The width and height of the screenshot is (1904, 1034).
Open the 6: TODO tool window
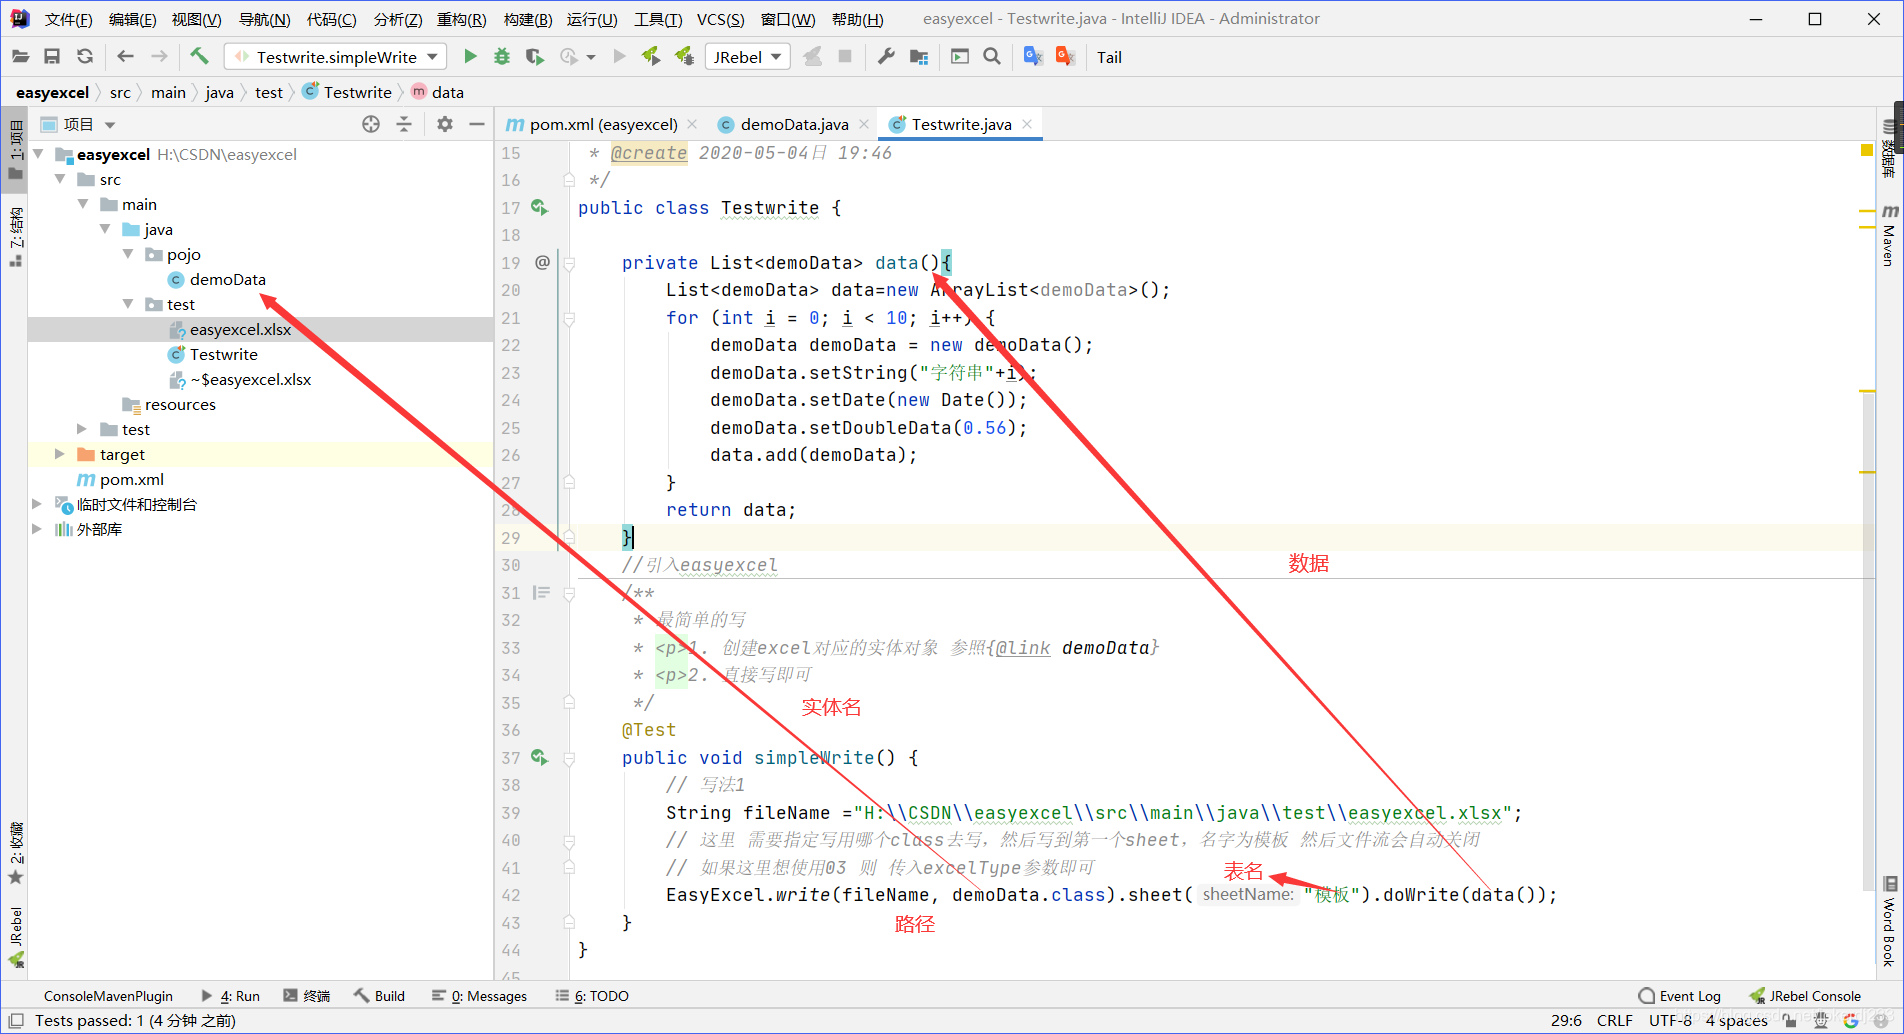(592, 996)
